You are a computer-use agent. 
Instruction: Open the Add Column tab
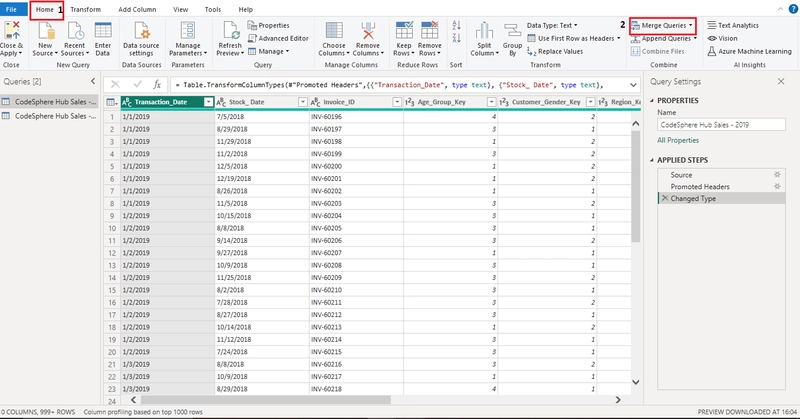point(137,9)
